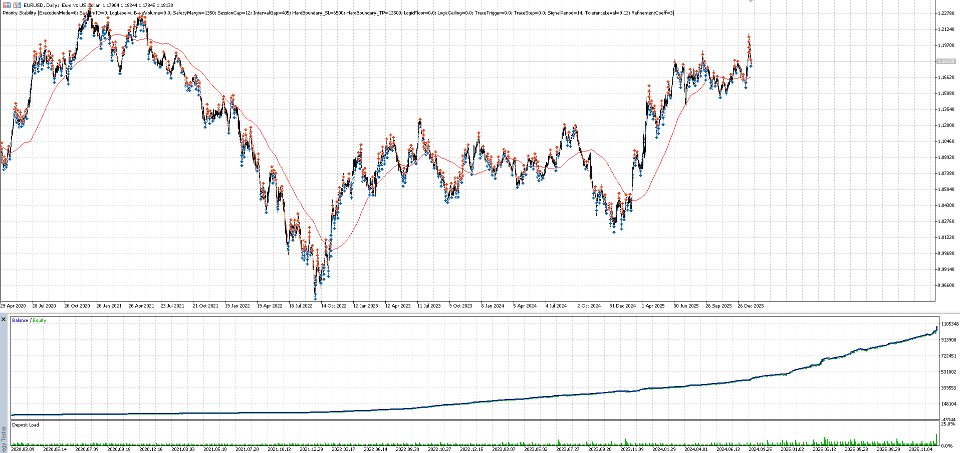Click the first chart icon beside EURUSD title
The image size is (960, 453).
5,5
